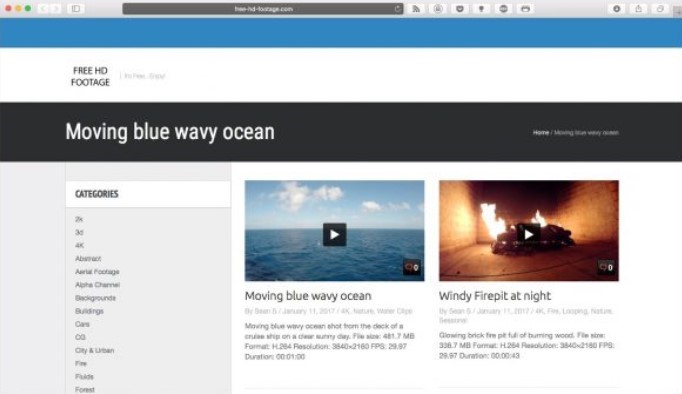682x394 pixels.
Task: Open the Share toolbar icon
Action: pyautogui.click(x=638, y=9)
